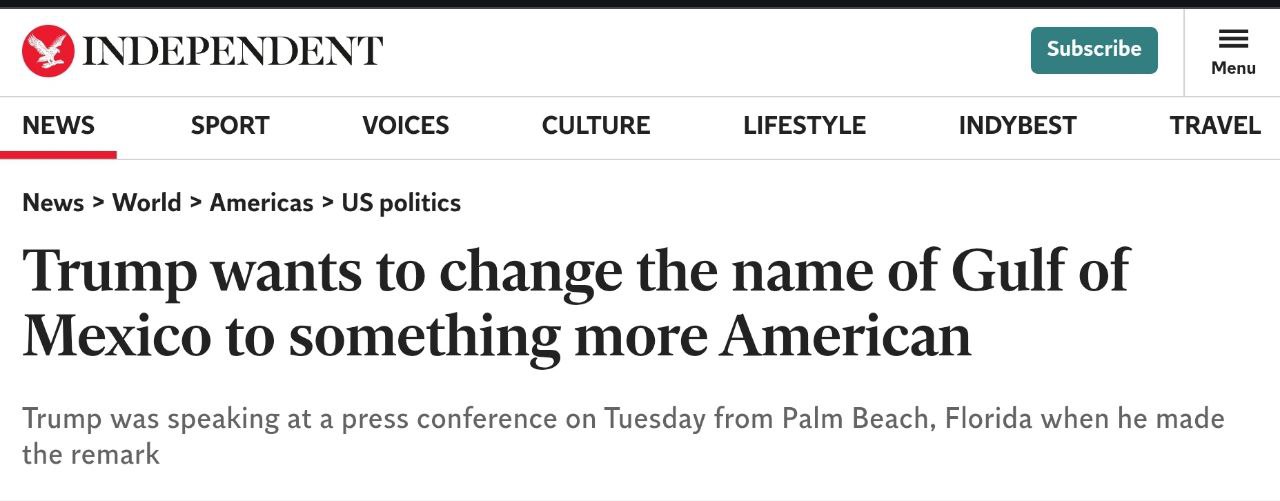
Task: Open the Travel section tab
Action: click(x=1215, y=126)
